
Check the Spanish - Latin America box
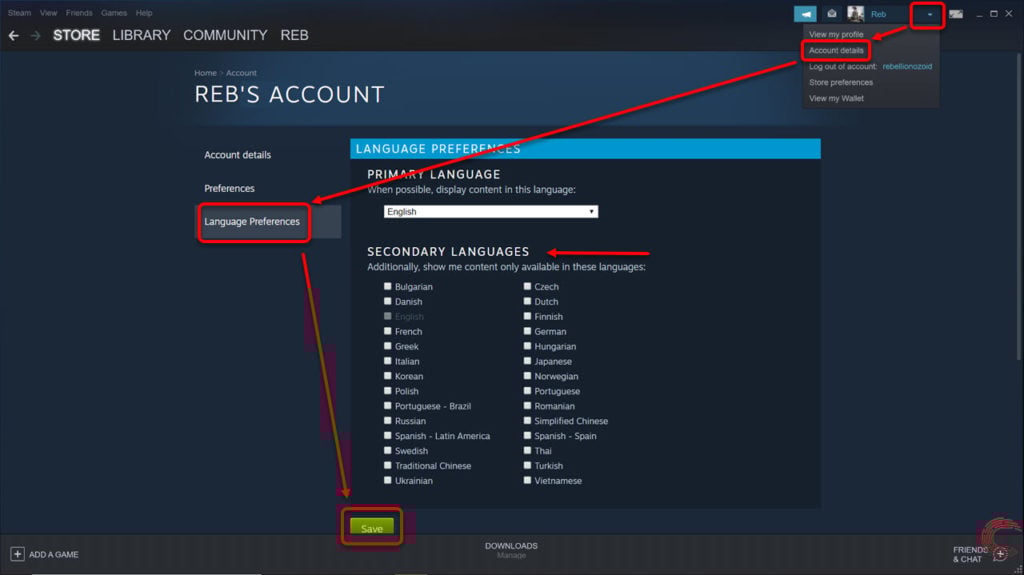pyautogui.click(x=387, y=436)
